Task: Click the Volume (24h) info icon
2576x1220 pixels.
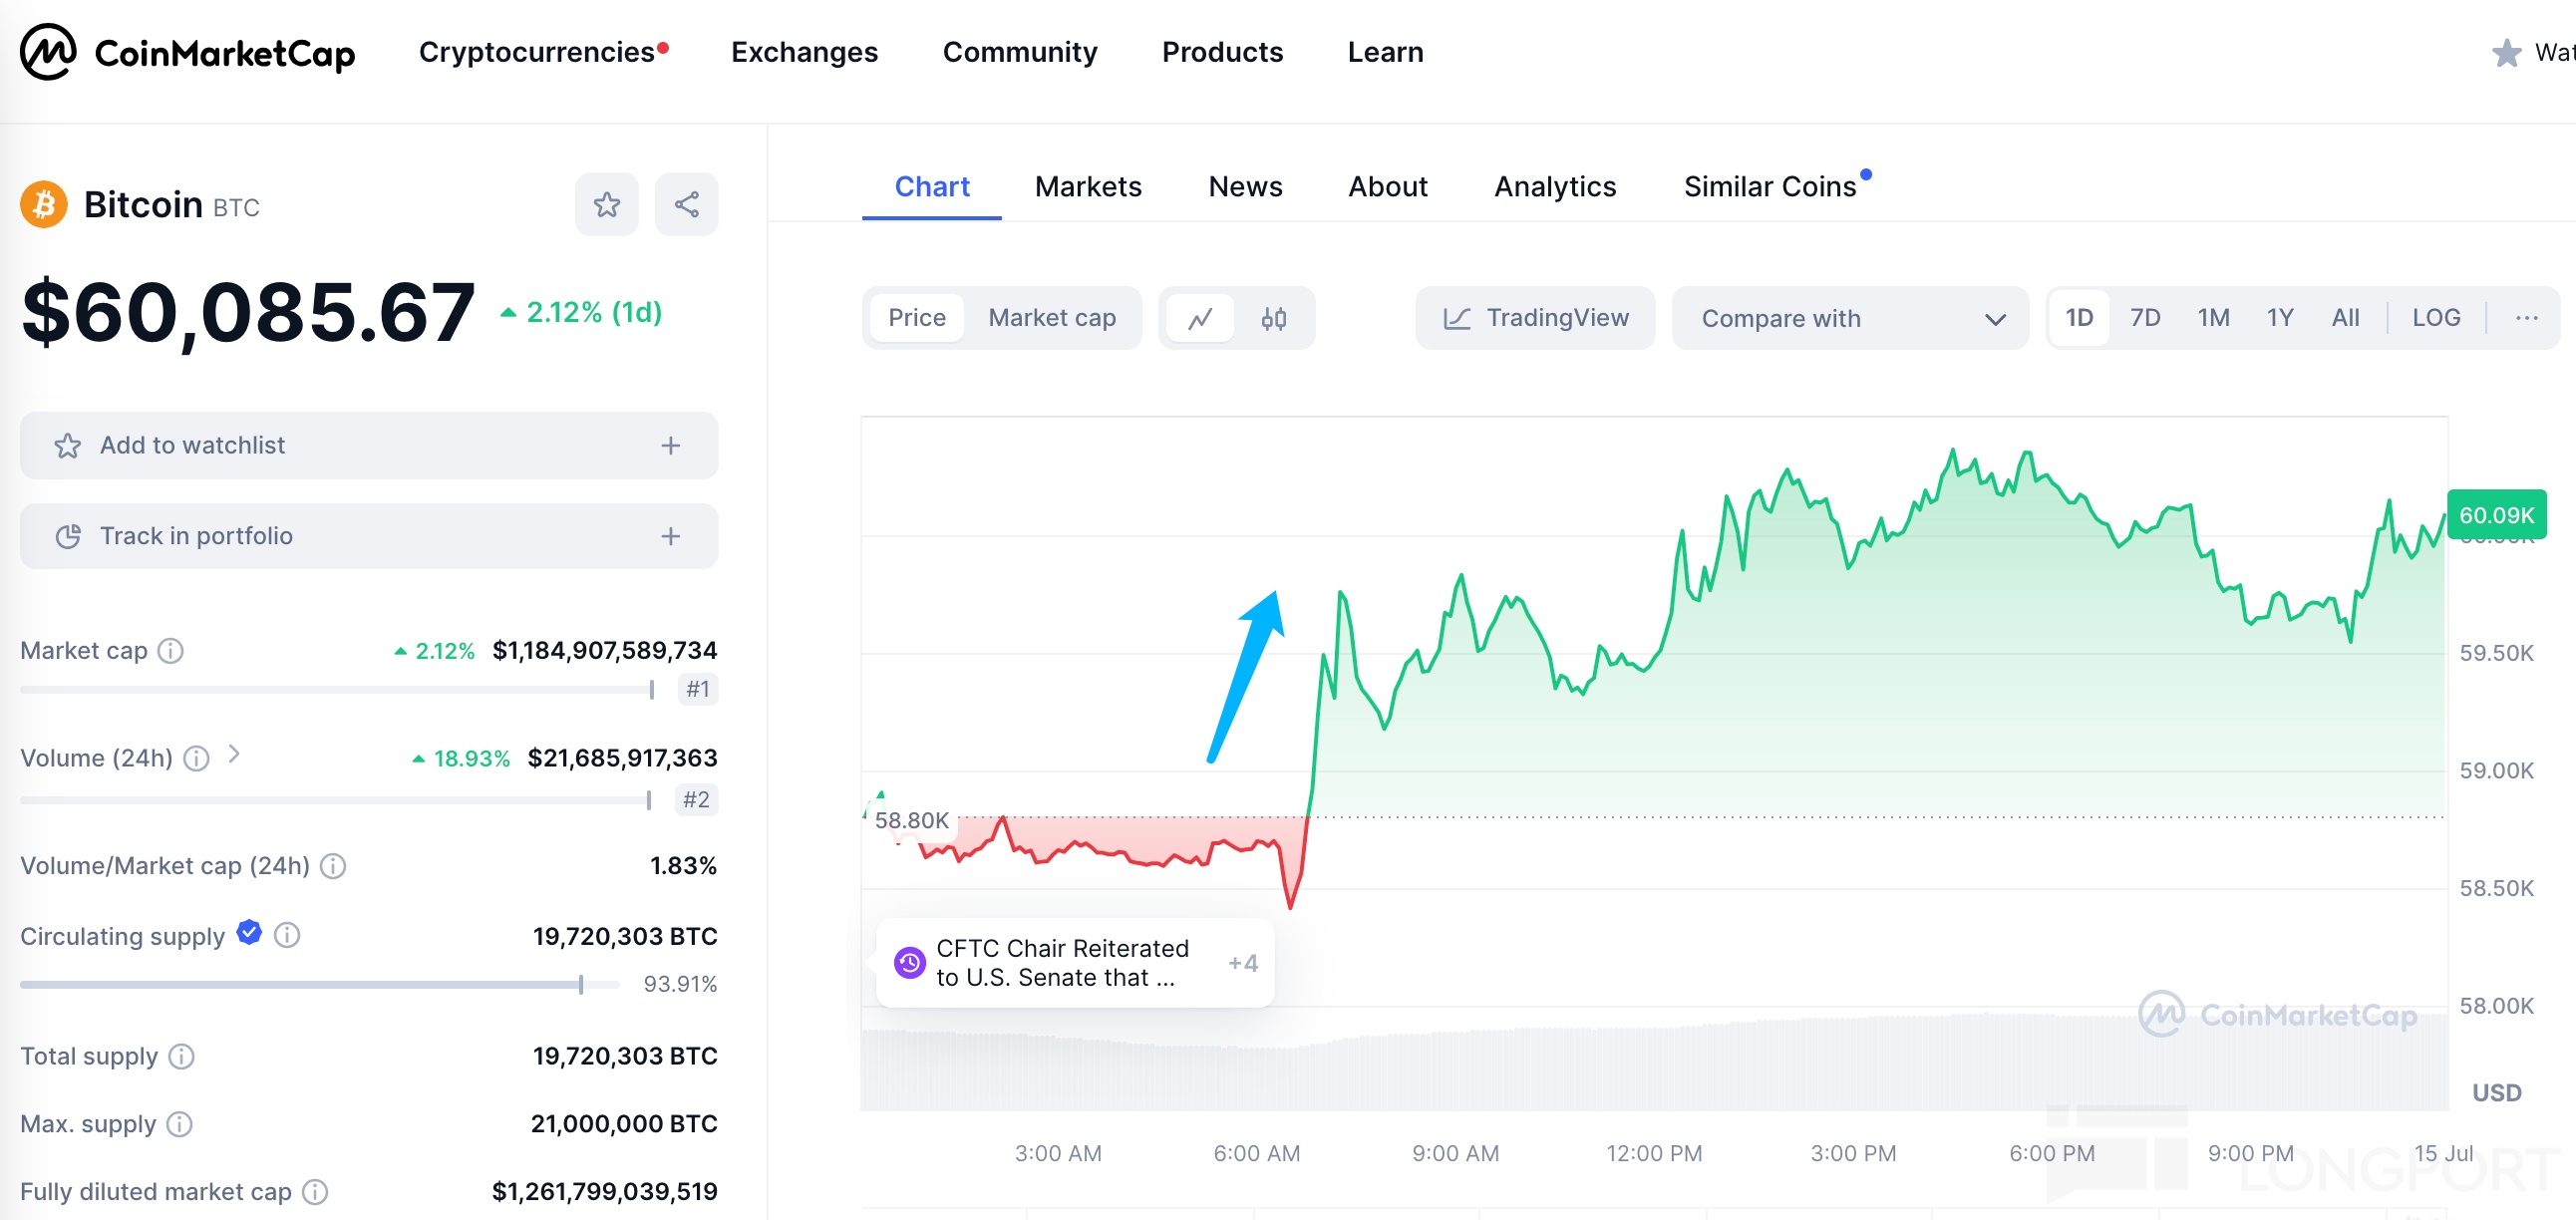Action: (197, 758)
